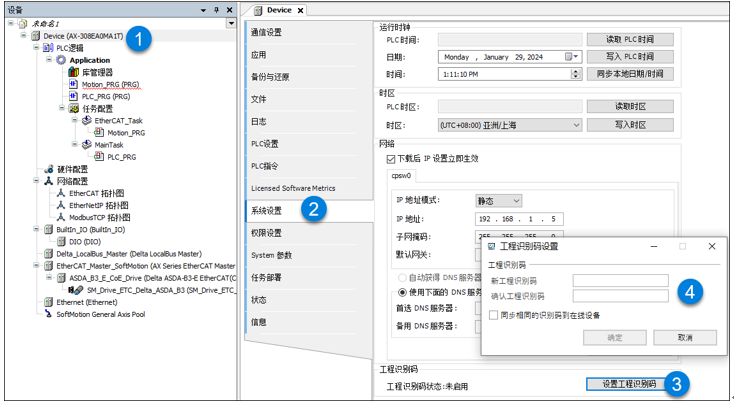Screen dimensions: 734x402
Task: Select the DIO (DIO) device icon
Action: coord(61,241)
